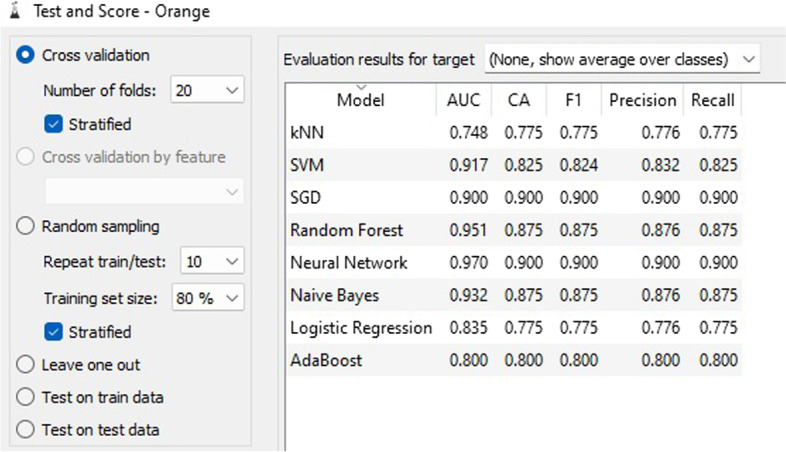
Task: Sort results by Recall column
Action: [712, 100]
